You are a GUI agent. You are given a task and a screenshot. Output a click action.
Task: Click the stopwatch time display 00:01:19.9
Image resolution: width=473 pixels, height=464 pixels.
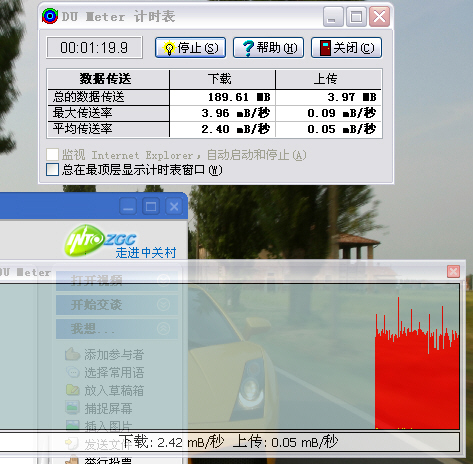[94, 48]
